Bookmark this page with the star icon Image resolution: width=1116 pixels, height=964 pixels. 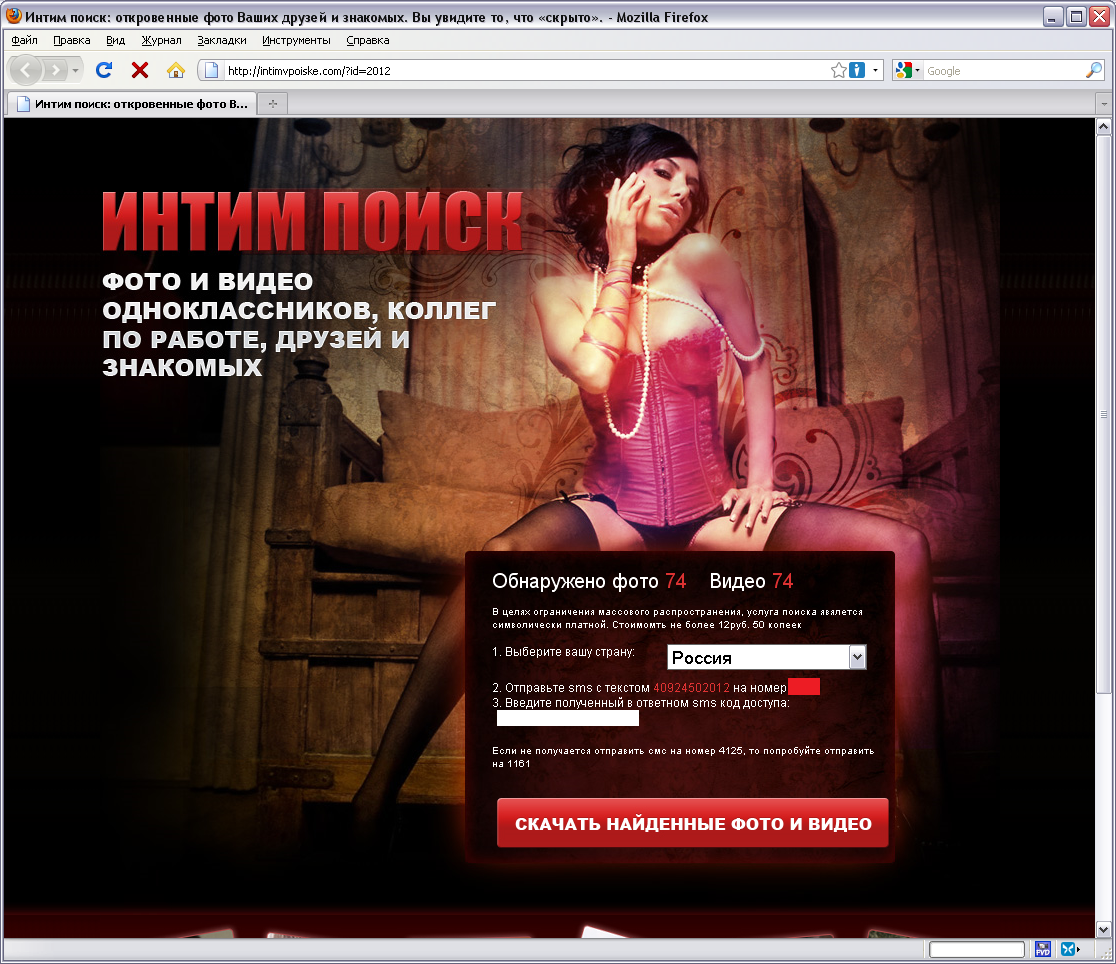[838, 70]
